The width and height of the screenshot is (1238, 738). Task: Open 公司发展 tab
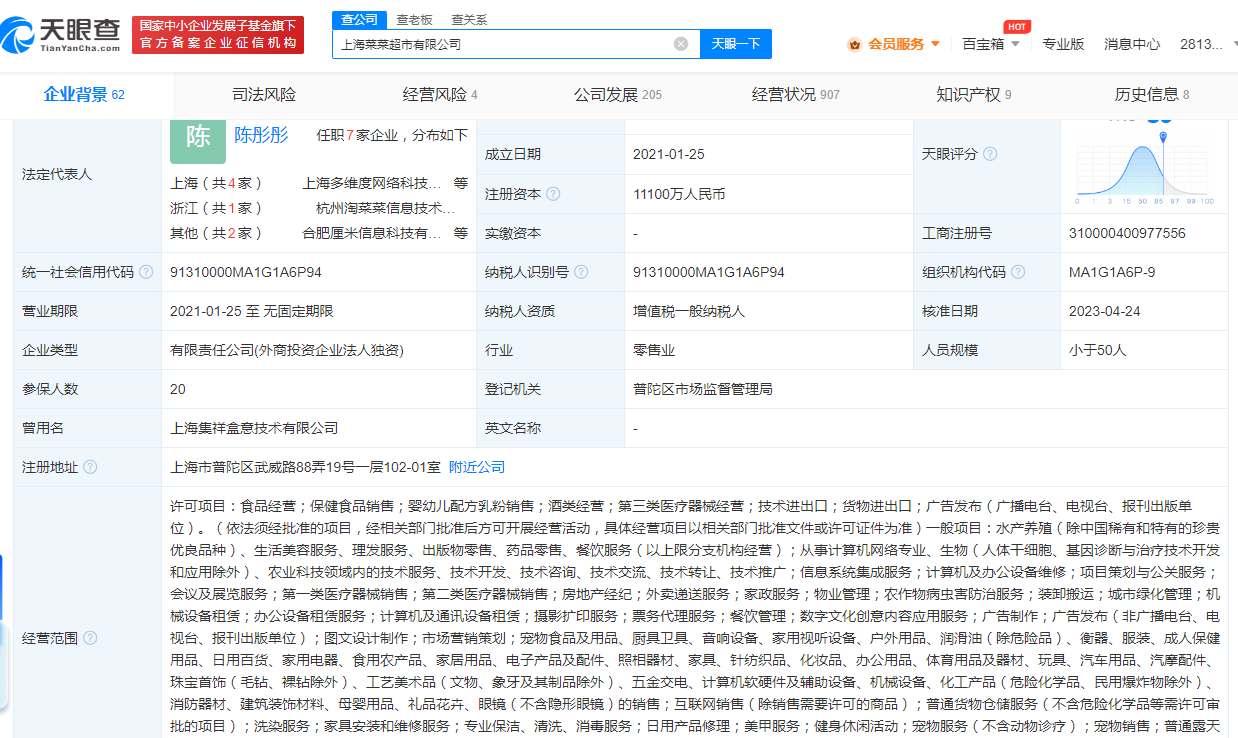point(618,95)
